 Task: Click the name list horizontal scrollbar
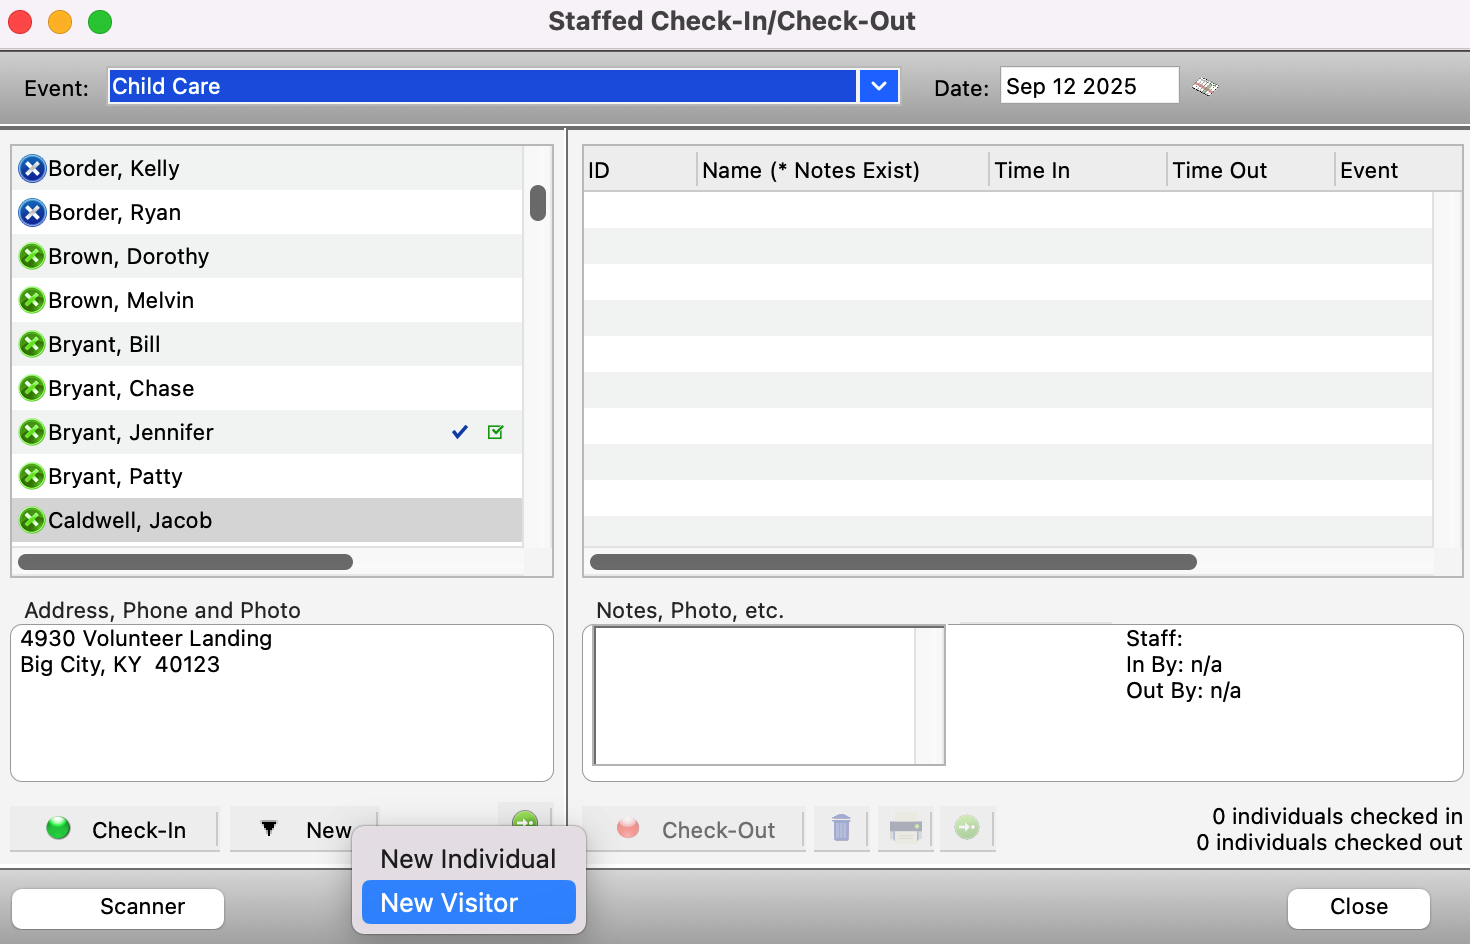[x=185, y=562]
